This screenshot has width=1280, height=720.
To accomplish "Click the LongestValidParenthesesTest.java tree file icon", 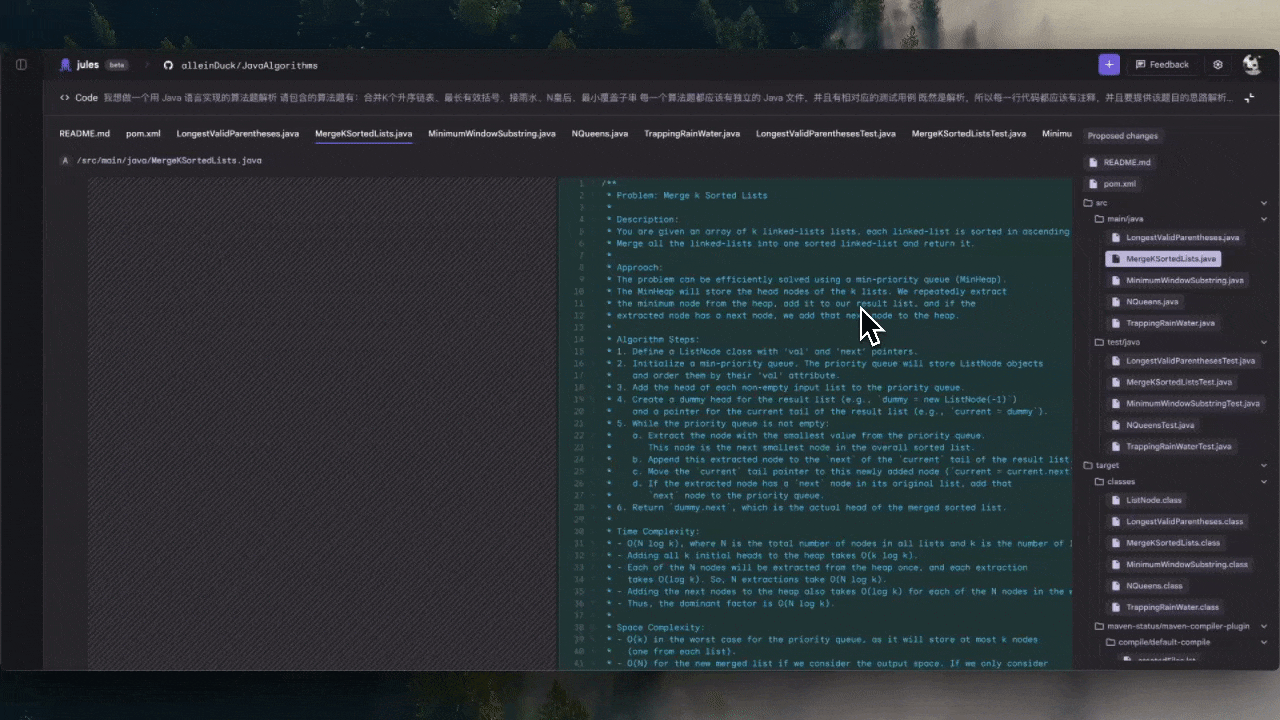I will pyautogui.click(x=1117, y=361).
